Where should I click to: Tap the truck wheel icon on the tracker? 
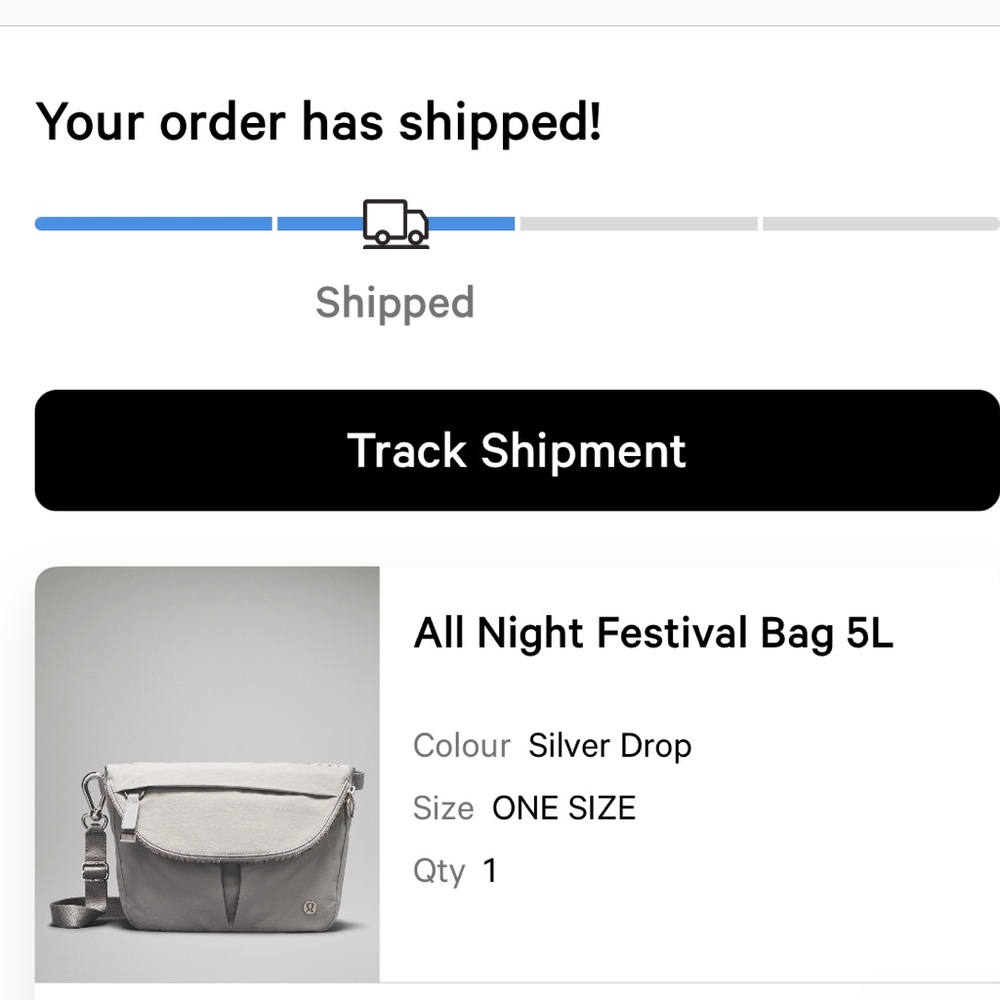pyautogui.click(x=383, y=238)
